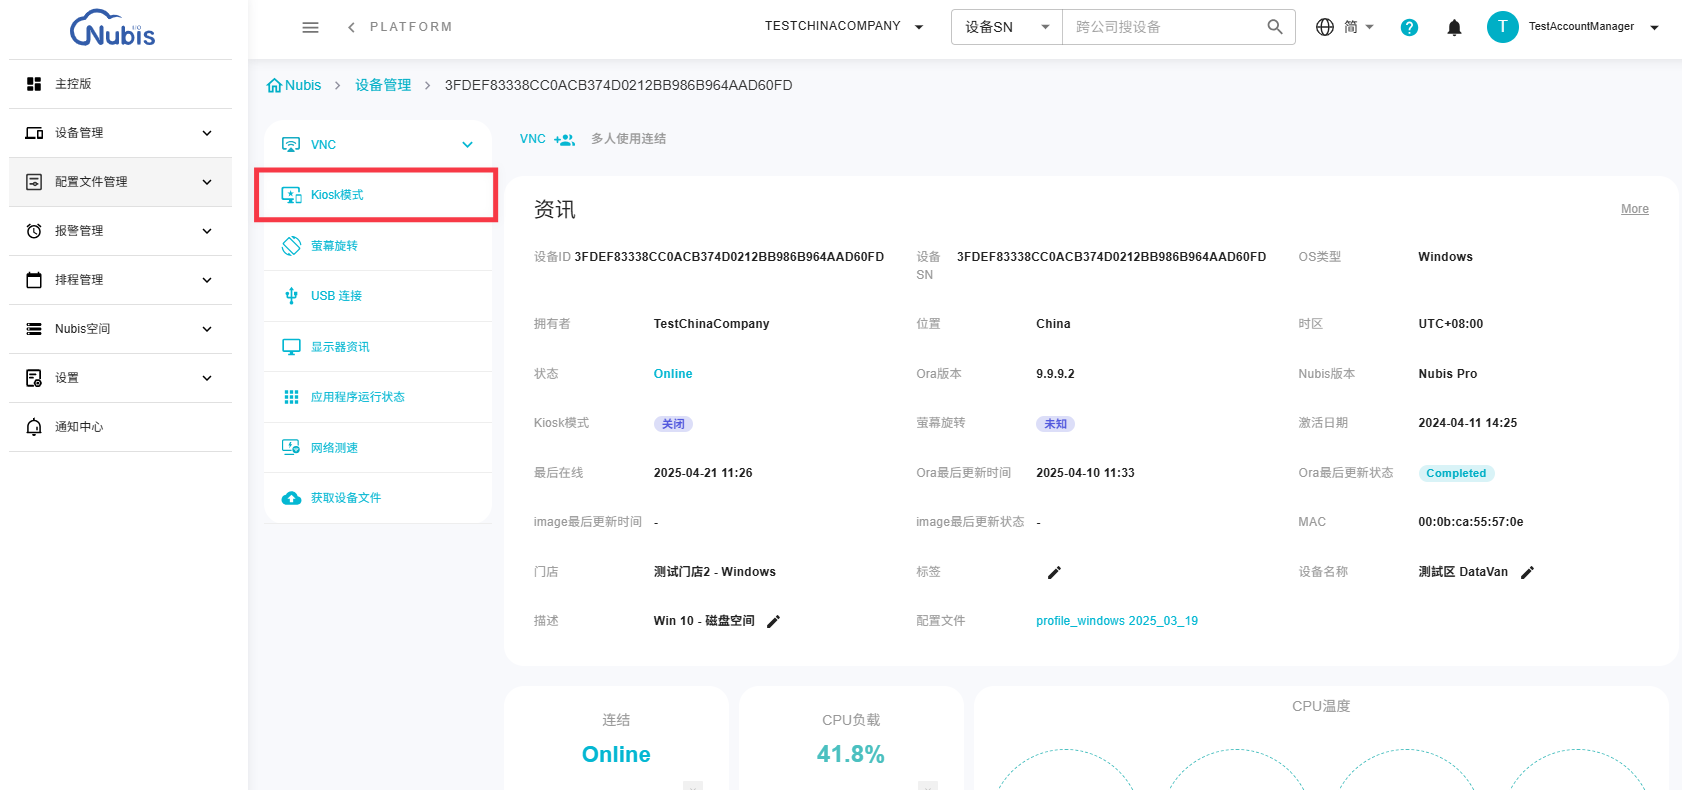Click the Kiosk模式 icon

click(291, 195)
